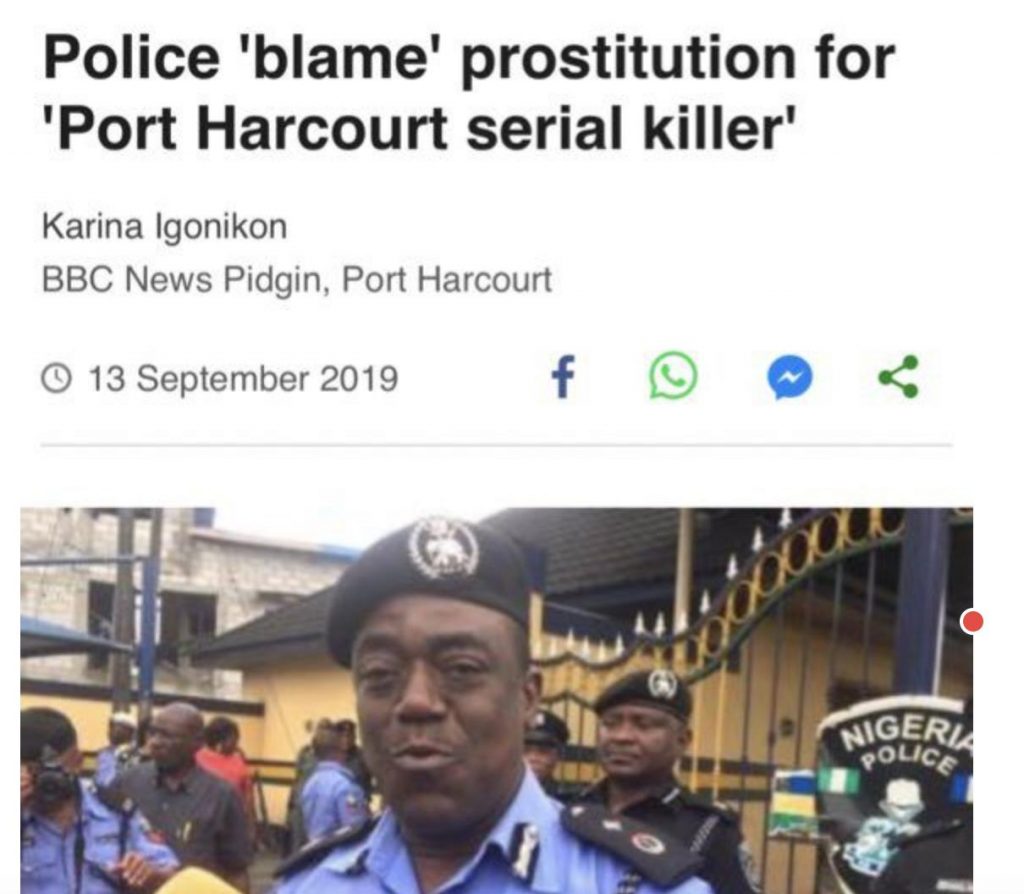Open the police commissioner article photo
1024x894 pixels.
click(496, 701)
